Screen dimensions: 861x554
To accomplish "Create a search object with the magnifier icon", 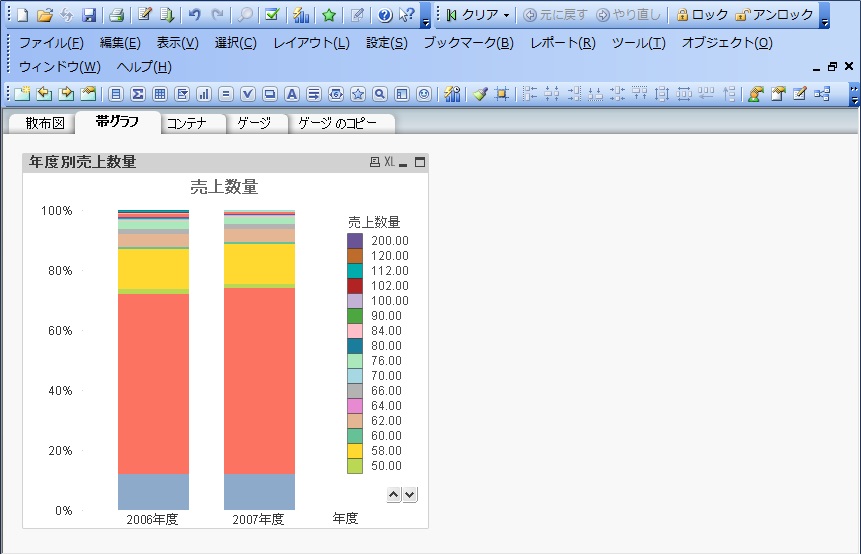I will (x=379, y=94).
